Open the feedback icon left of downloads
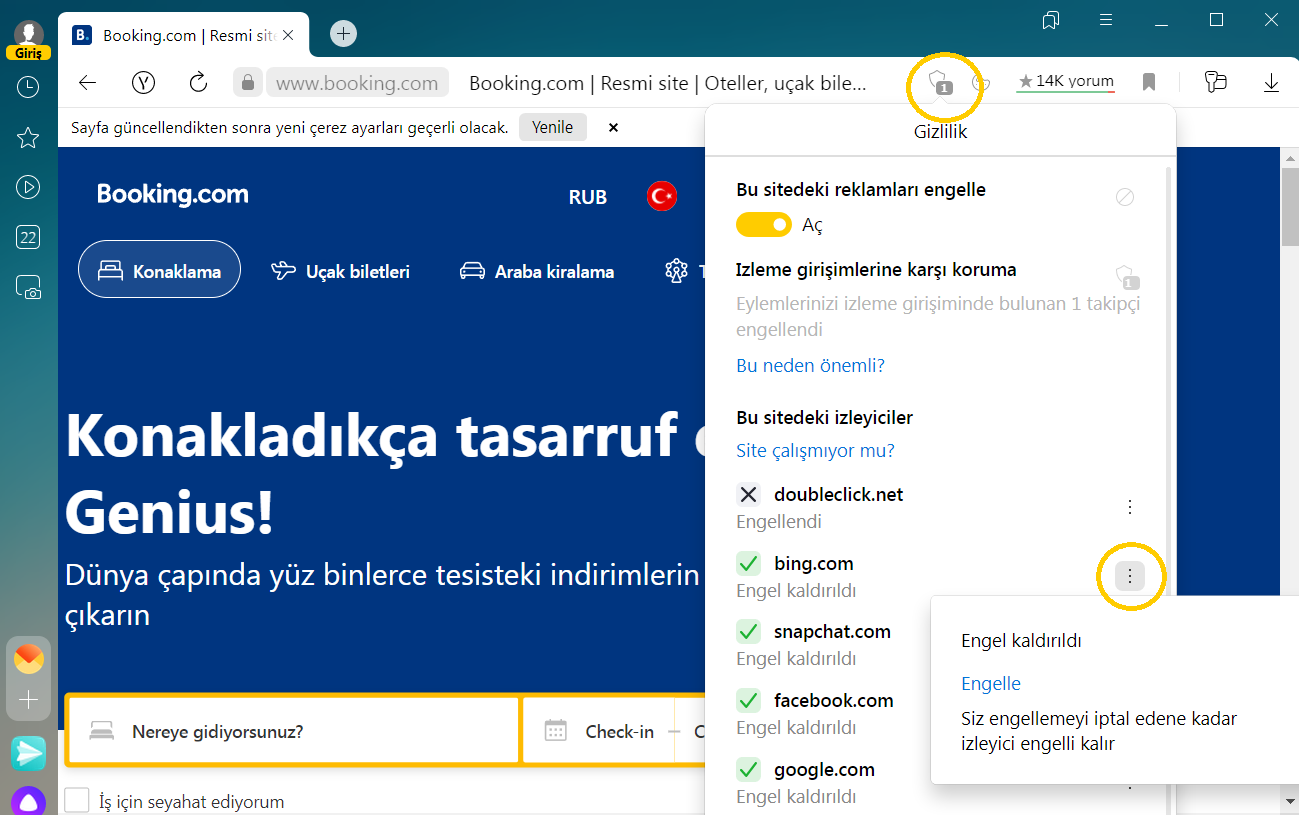This screenshot has width=1299, height=815. coord(1215,82)
